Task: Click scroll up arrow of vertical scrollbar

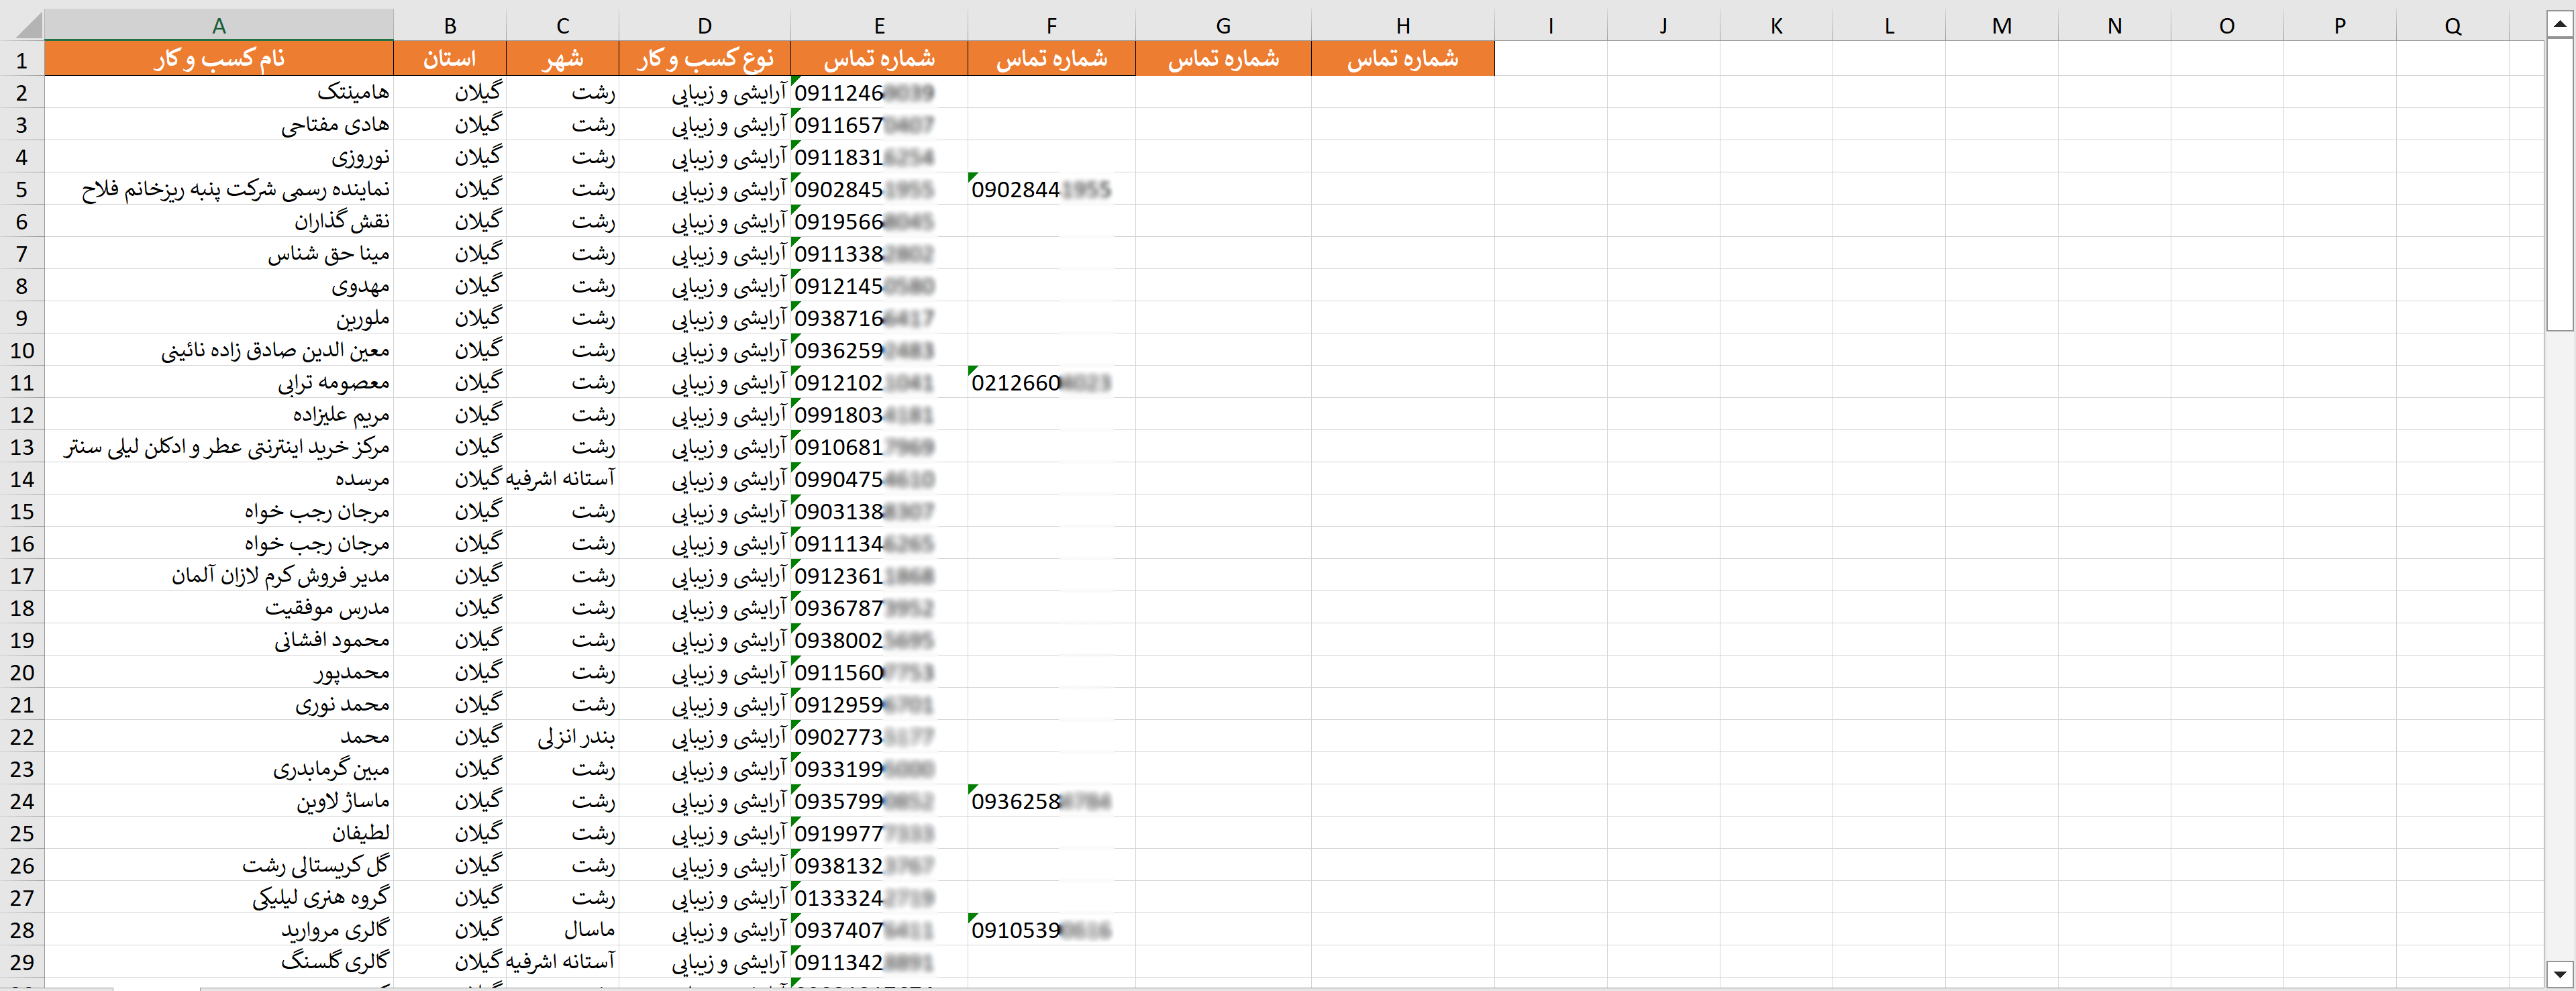Action: (2560, 25)
